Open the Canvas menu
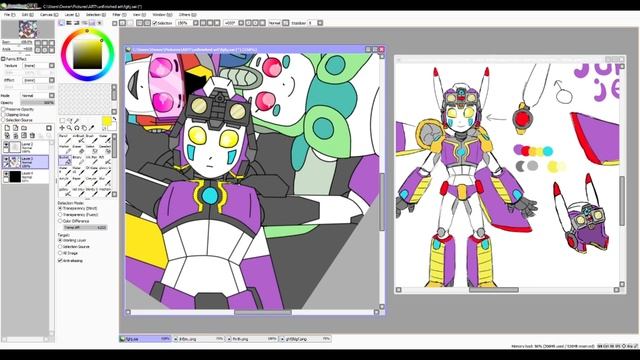640x360 pixels. pos(49,14)
